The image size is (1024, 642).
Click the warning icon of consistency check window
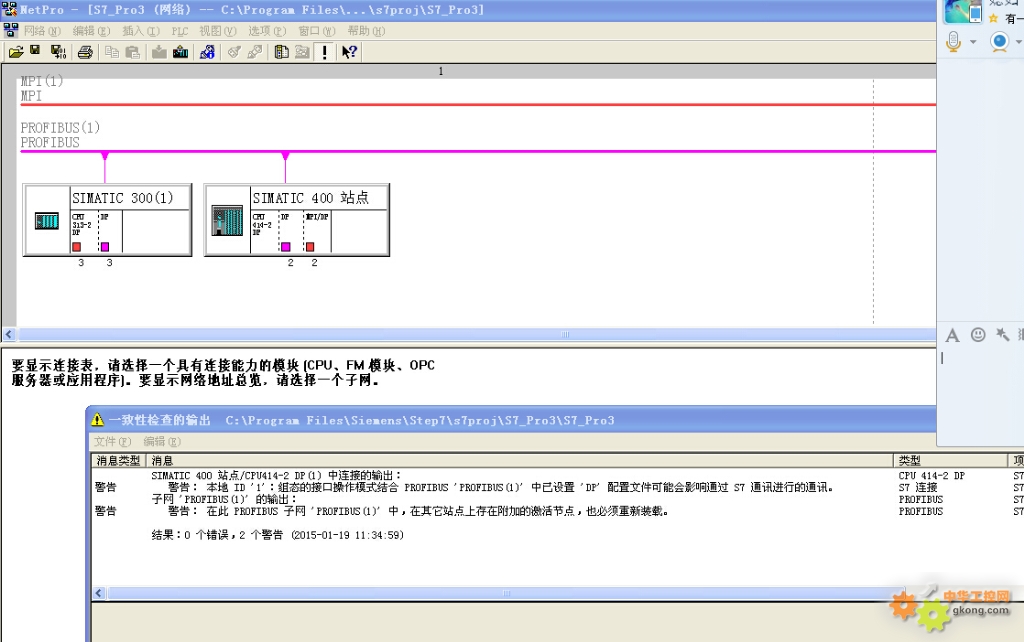97,419
